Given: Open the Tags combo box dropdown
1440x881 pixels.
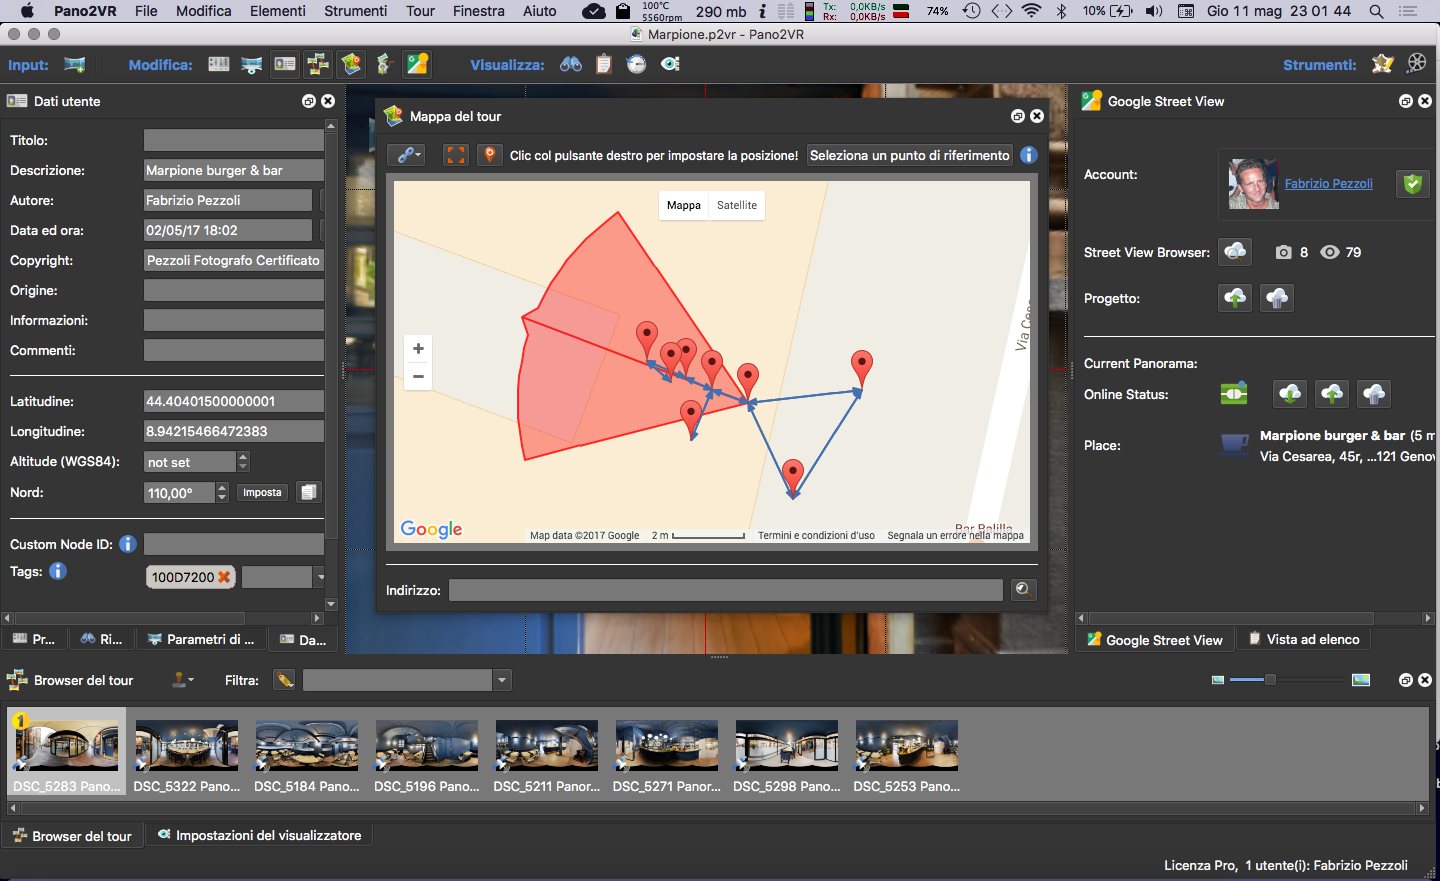Looking at the screenshot, I should tap(320, 577).
